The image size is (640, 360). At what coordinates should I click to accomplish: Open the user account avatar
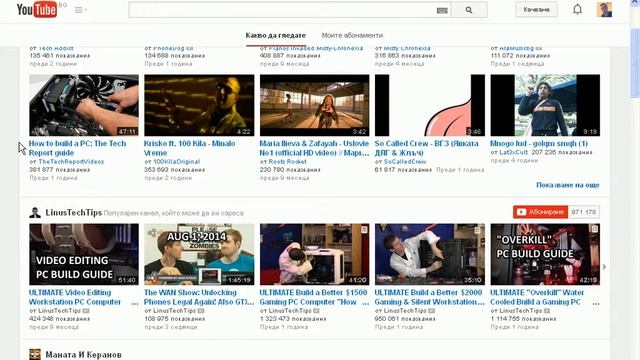click(x=604, y=9)
